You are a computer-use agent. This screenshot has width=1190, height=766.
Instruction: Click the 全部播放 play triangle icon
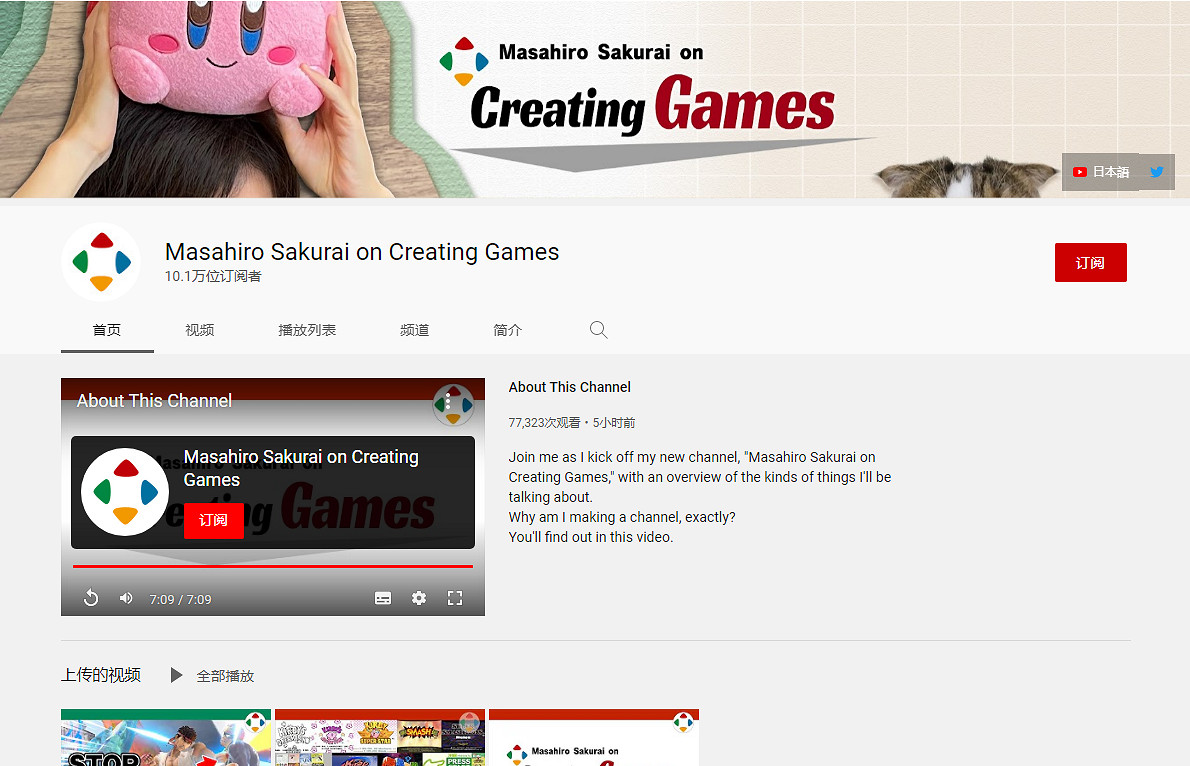point(177,675)
